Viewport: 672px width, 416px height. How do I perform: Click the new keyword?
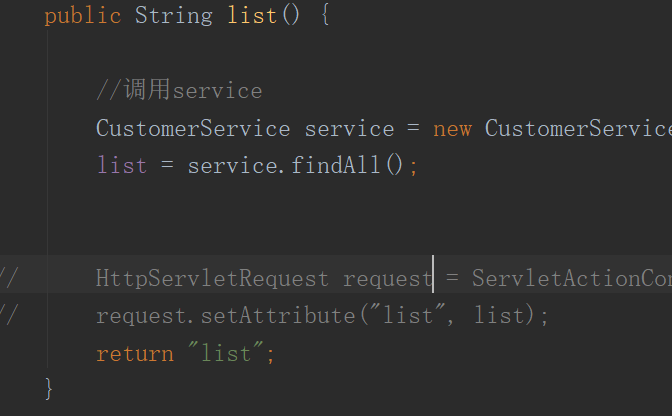pyautogui.click(x=452, y=129)
